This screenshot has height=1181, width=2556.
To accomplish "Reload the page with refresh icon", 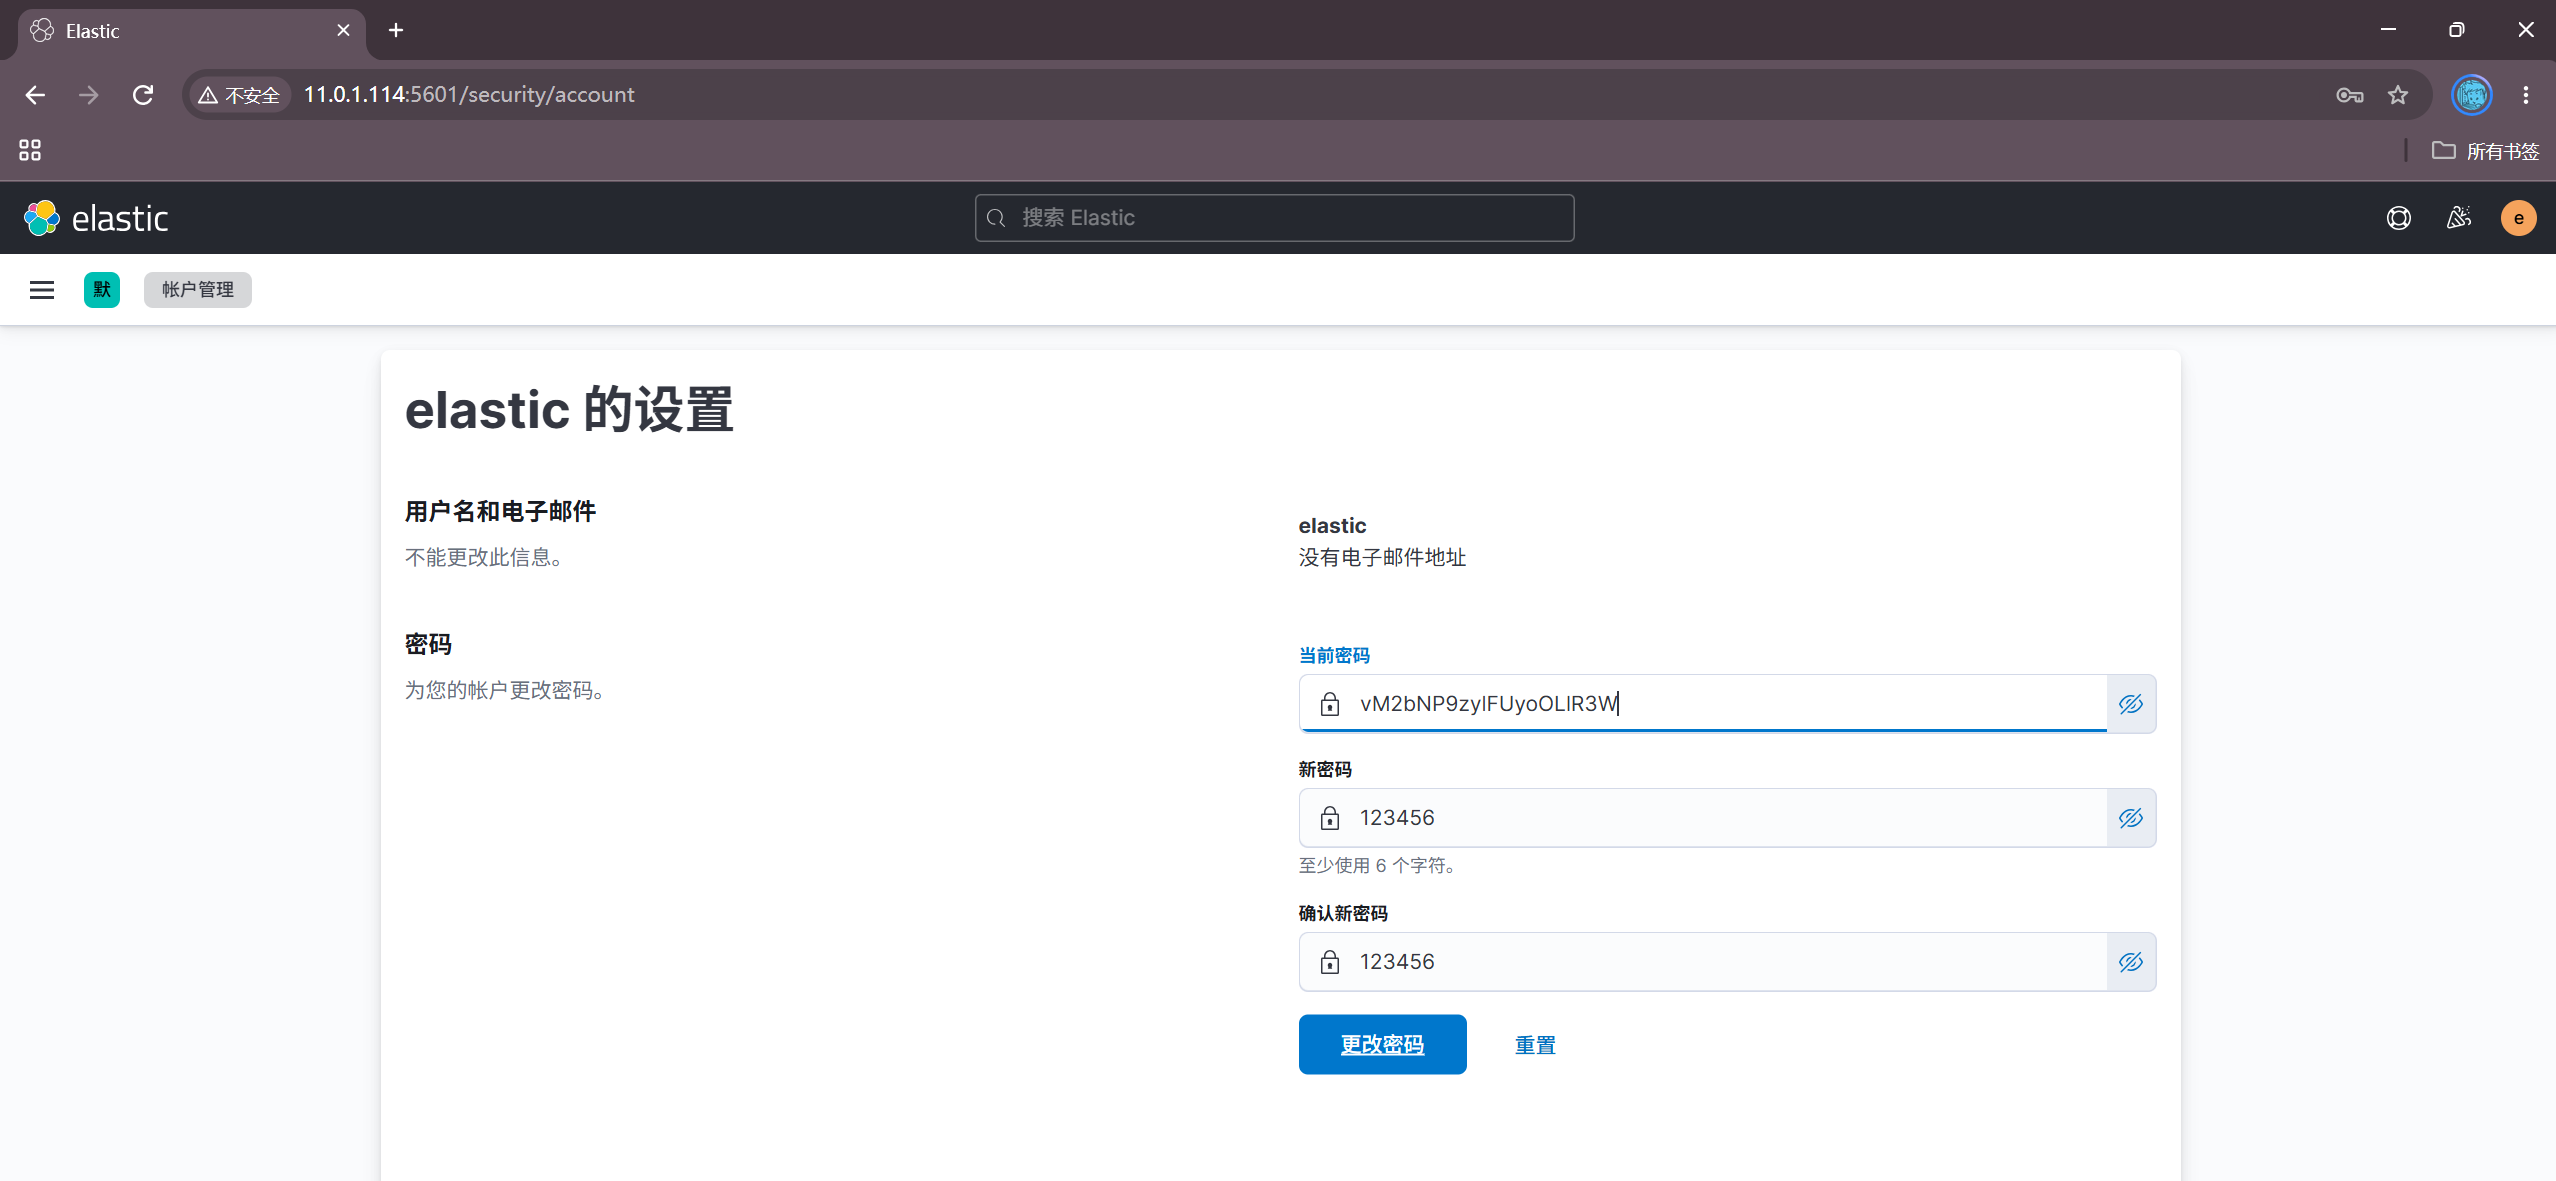I will coord(143,95).
